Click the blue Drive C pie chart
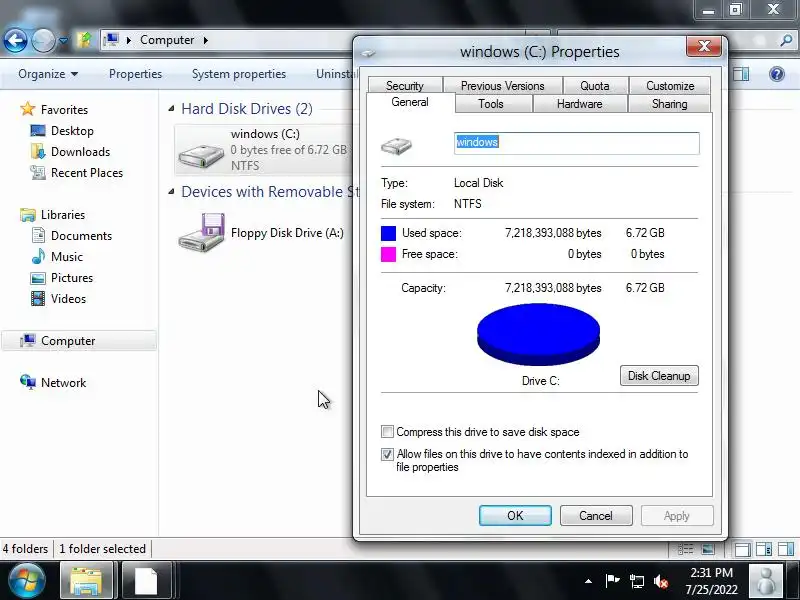This screenshot has width=800, height=600. point(538,334)
